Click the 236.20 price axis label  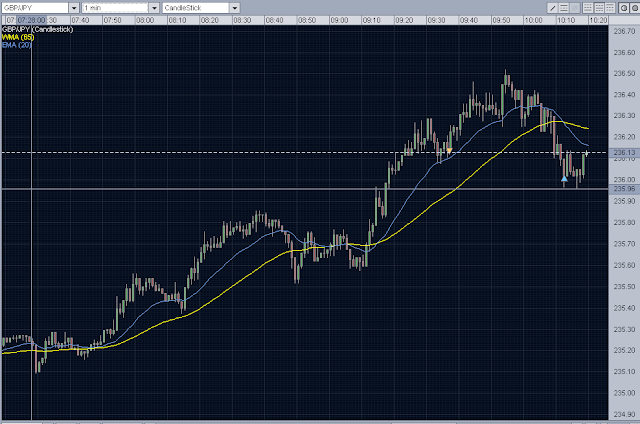tap(624, 137)
